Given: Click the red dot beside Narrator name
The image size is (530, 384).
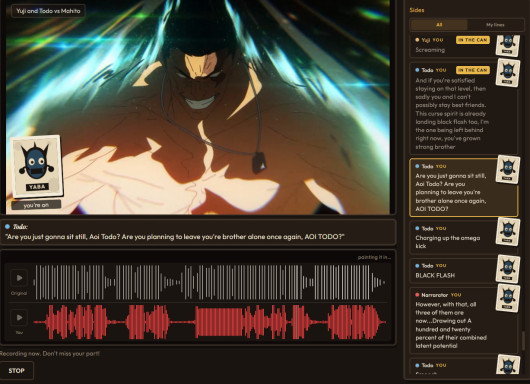Looking at the screenshot, I should 417,295.
